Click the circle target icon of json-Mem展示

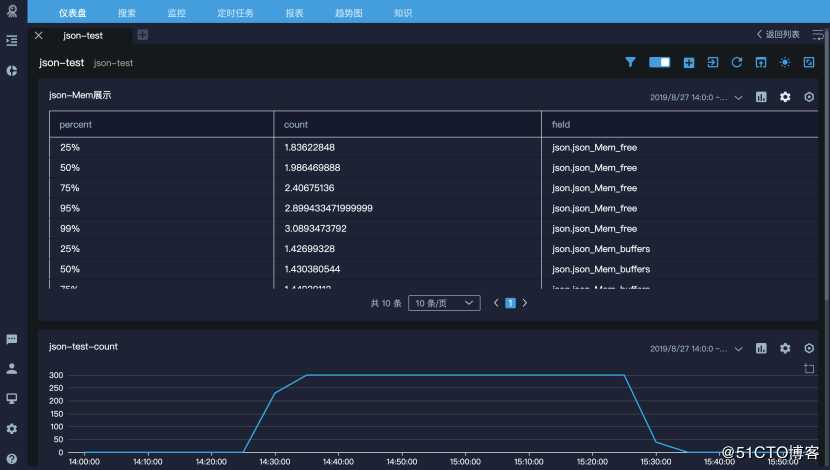(809, 97)
